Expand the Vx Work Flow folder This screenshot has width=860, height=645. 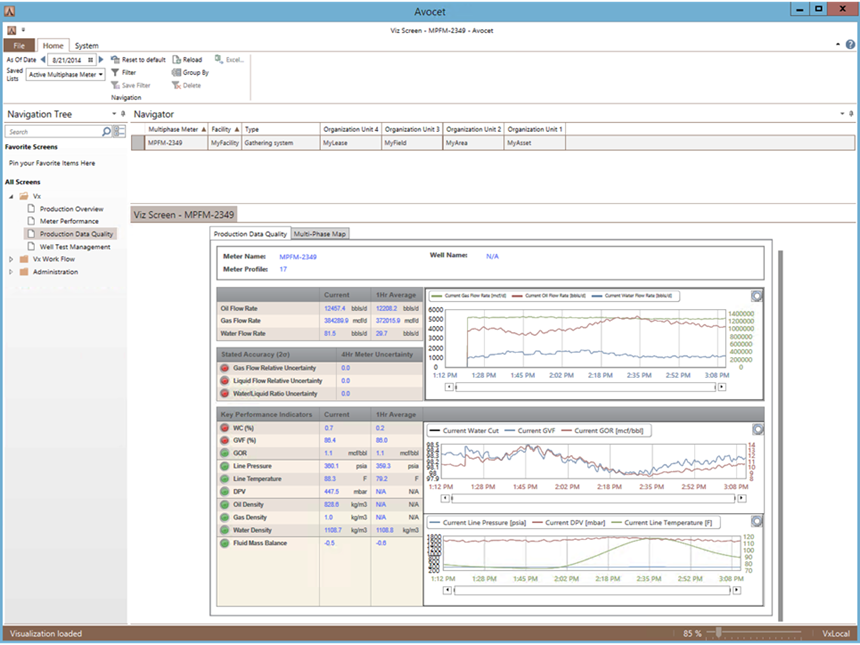pos(11,259)
